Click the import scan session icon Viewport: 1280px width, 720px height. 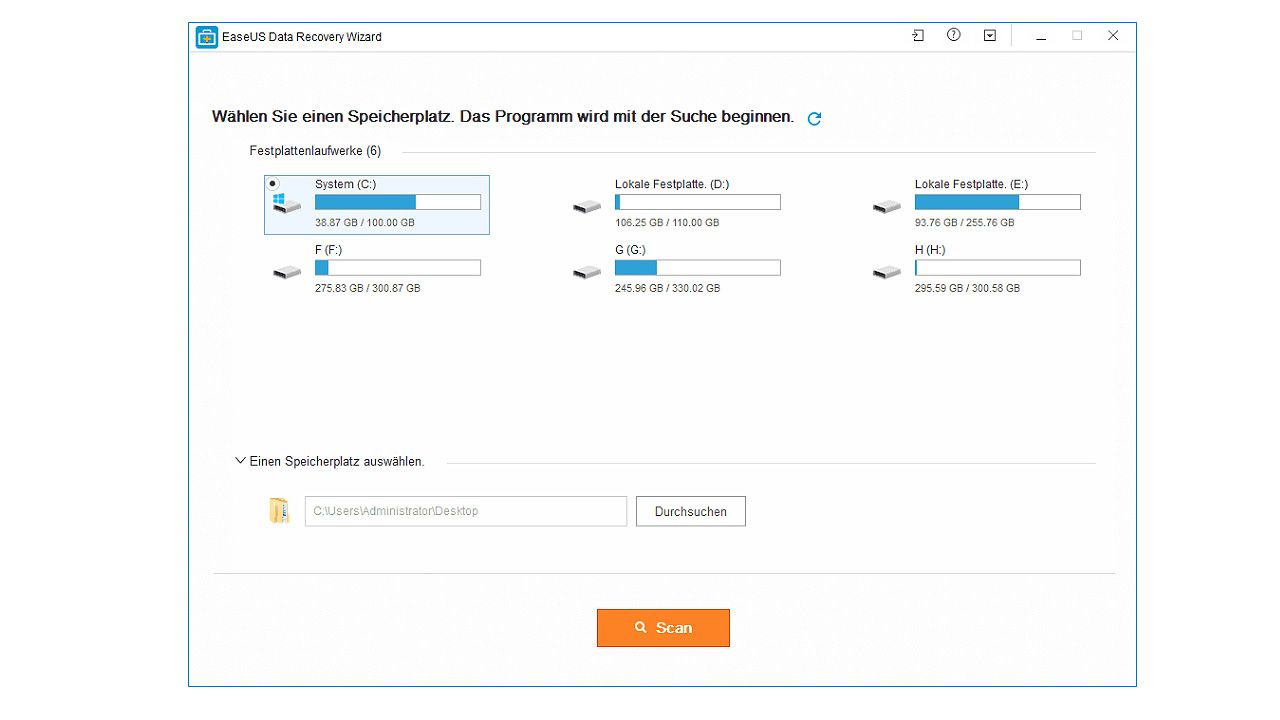point(918,35)
